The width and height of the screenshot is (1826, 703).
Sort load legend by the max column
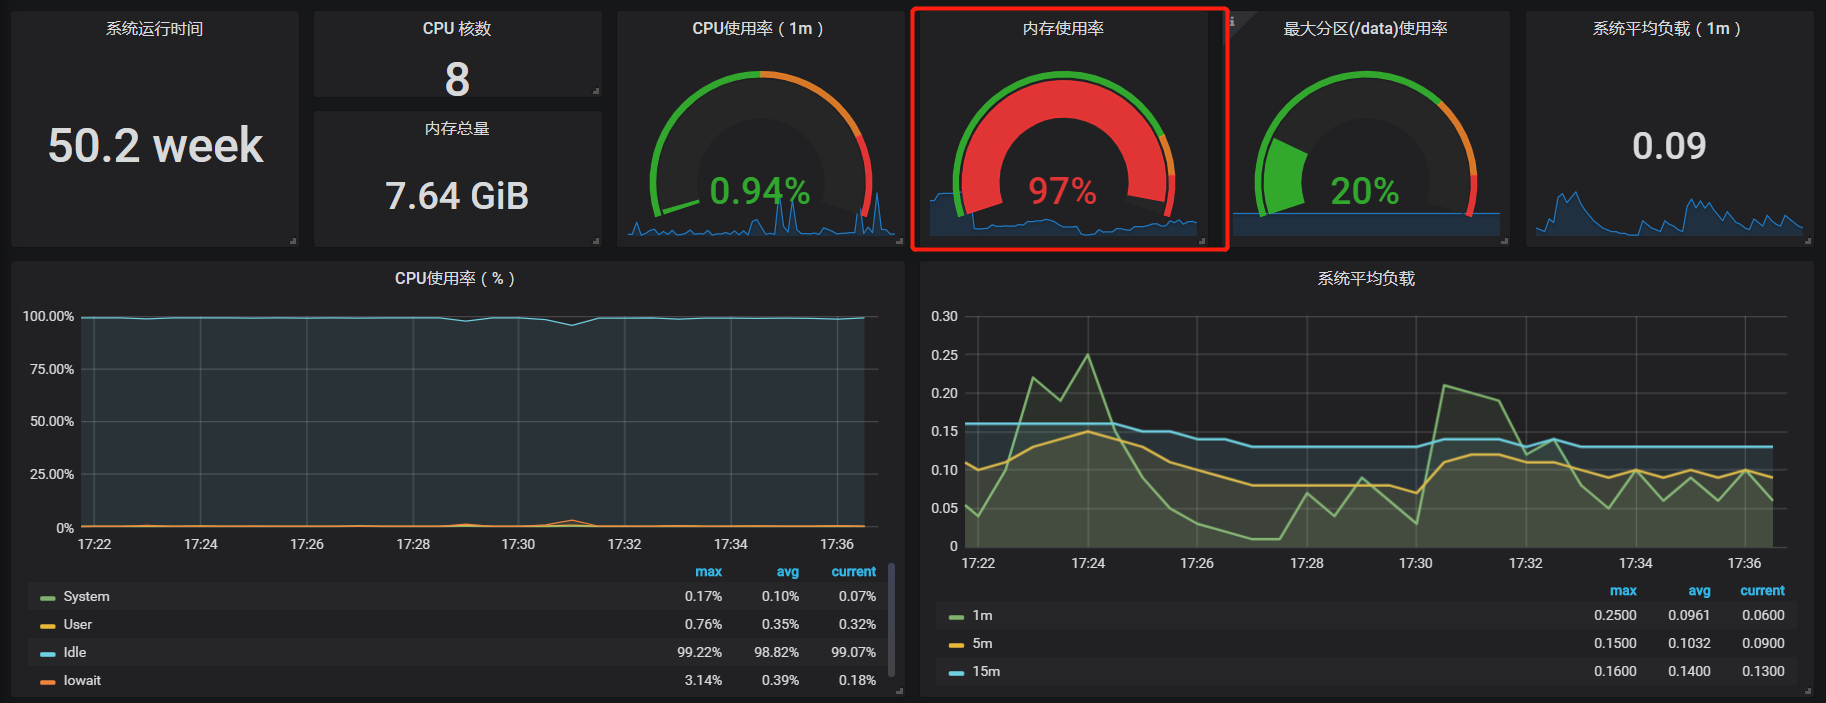[x=1623, y=590]
